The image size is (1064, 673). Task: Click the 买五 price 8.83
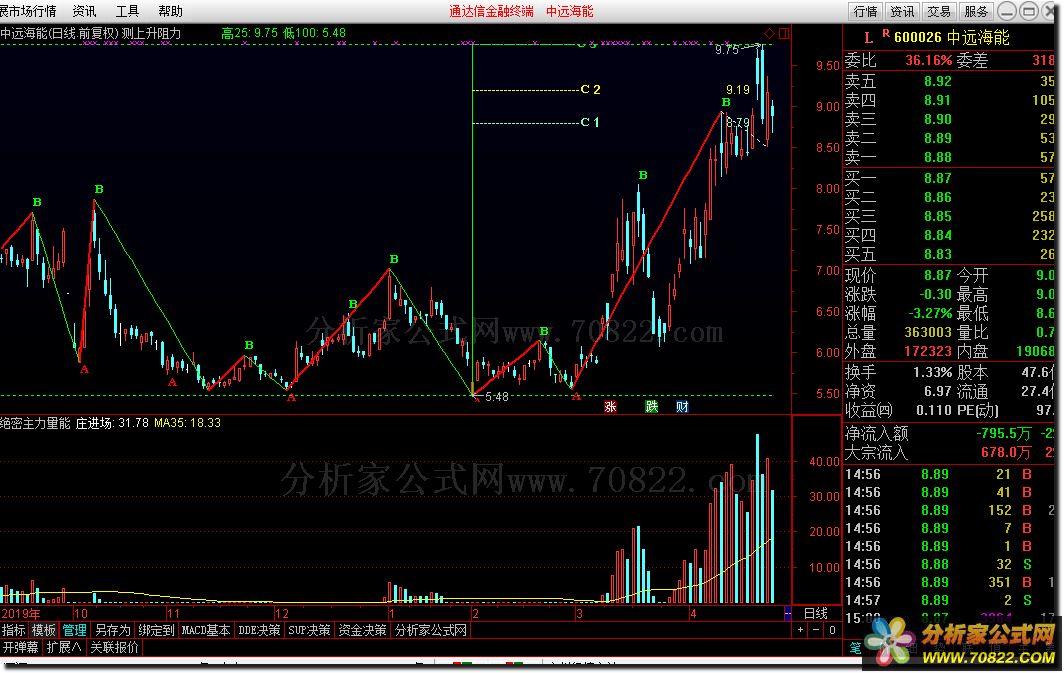click(937, 254)
